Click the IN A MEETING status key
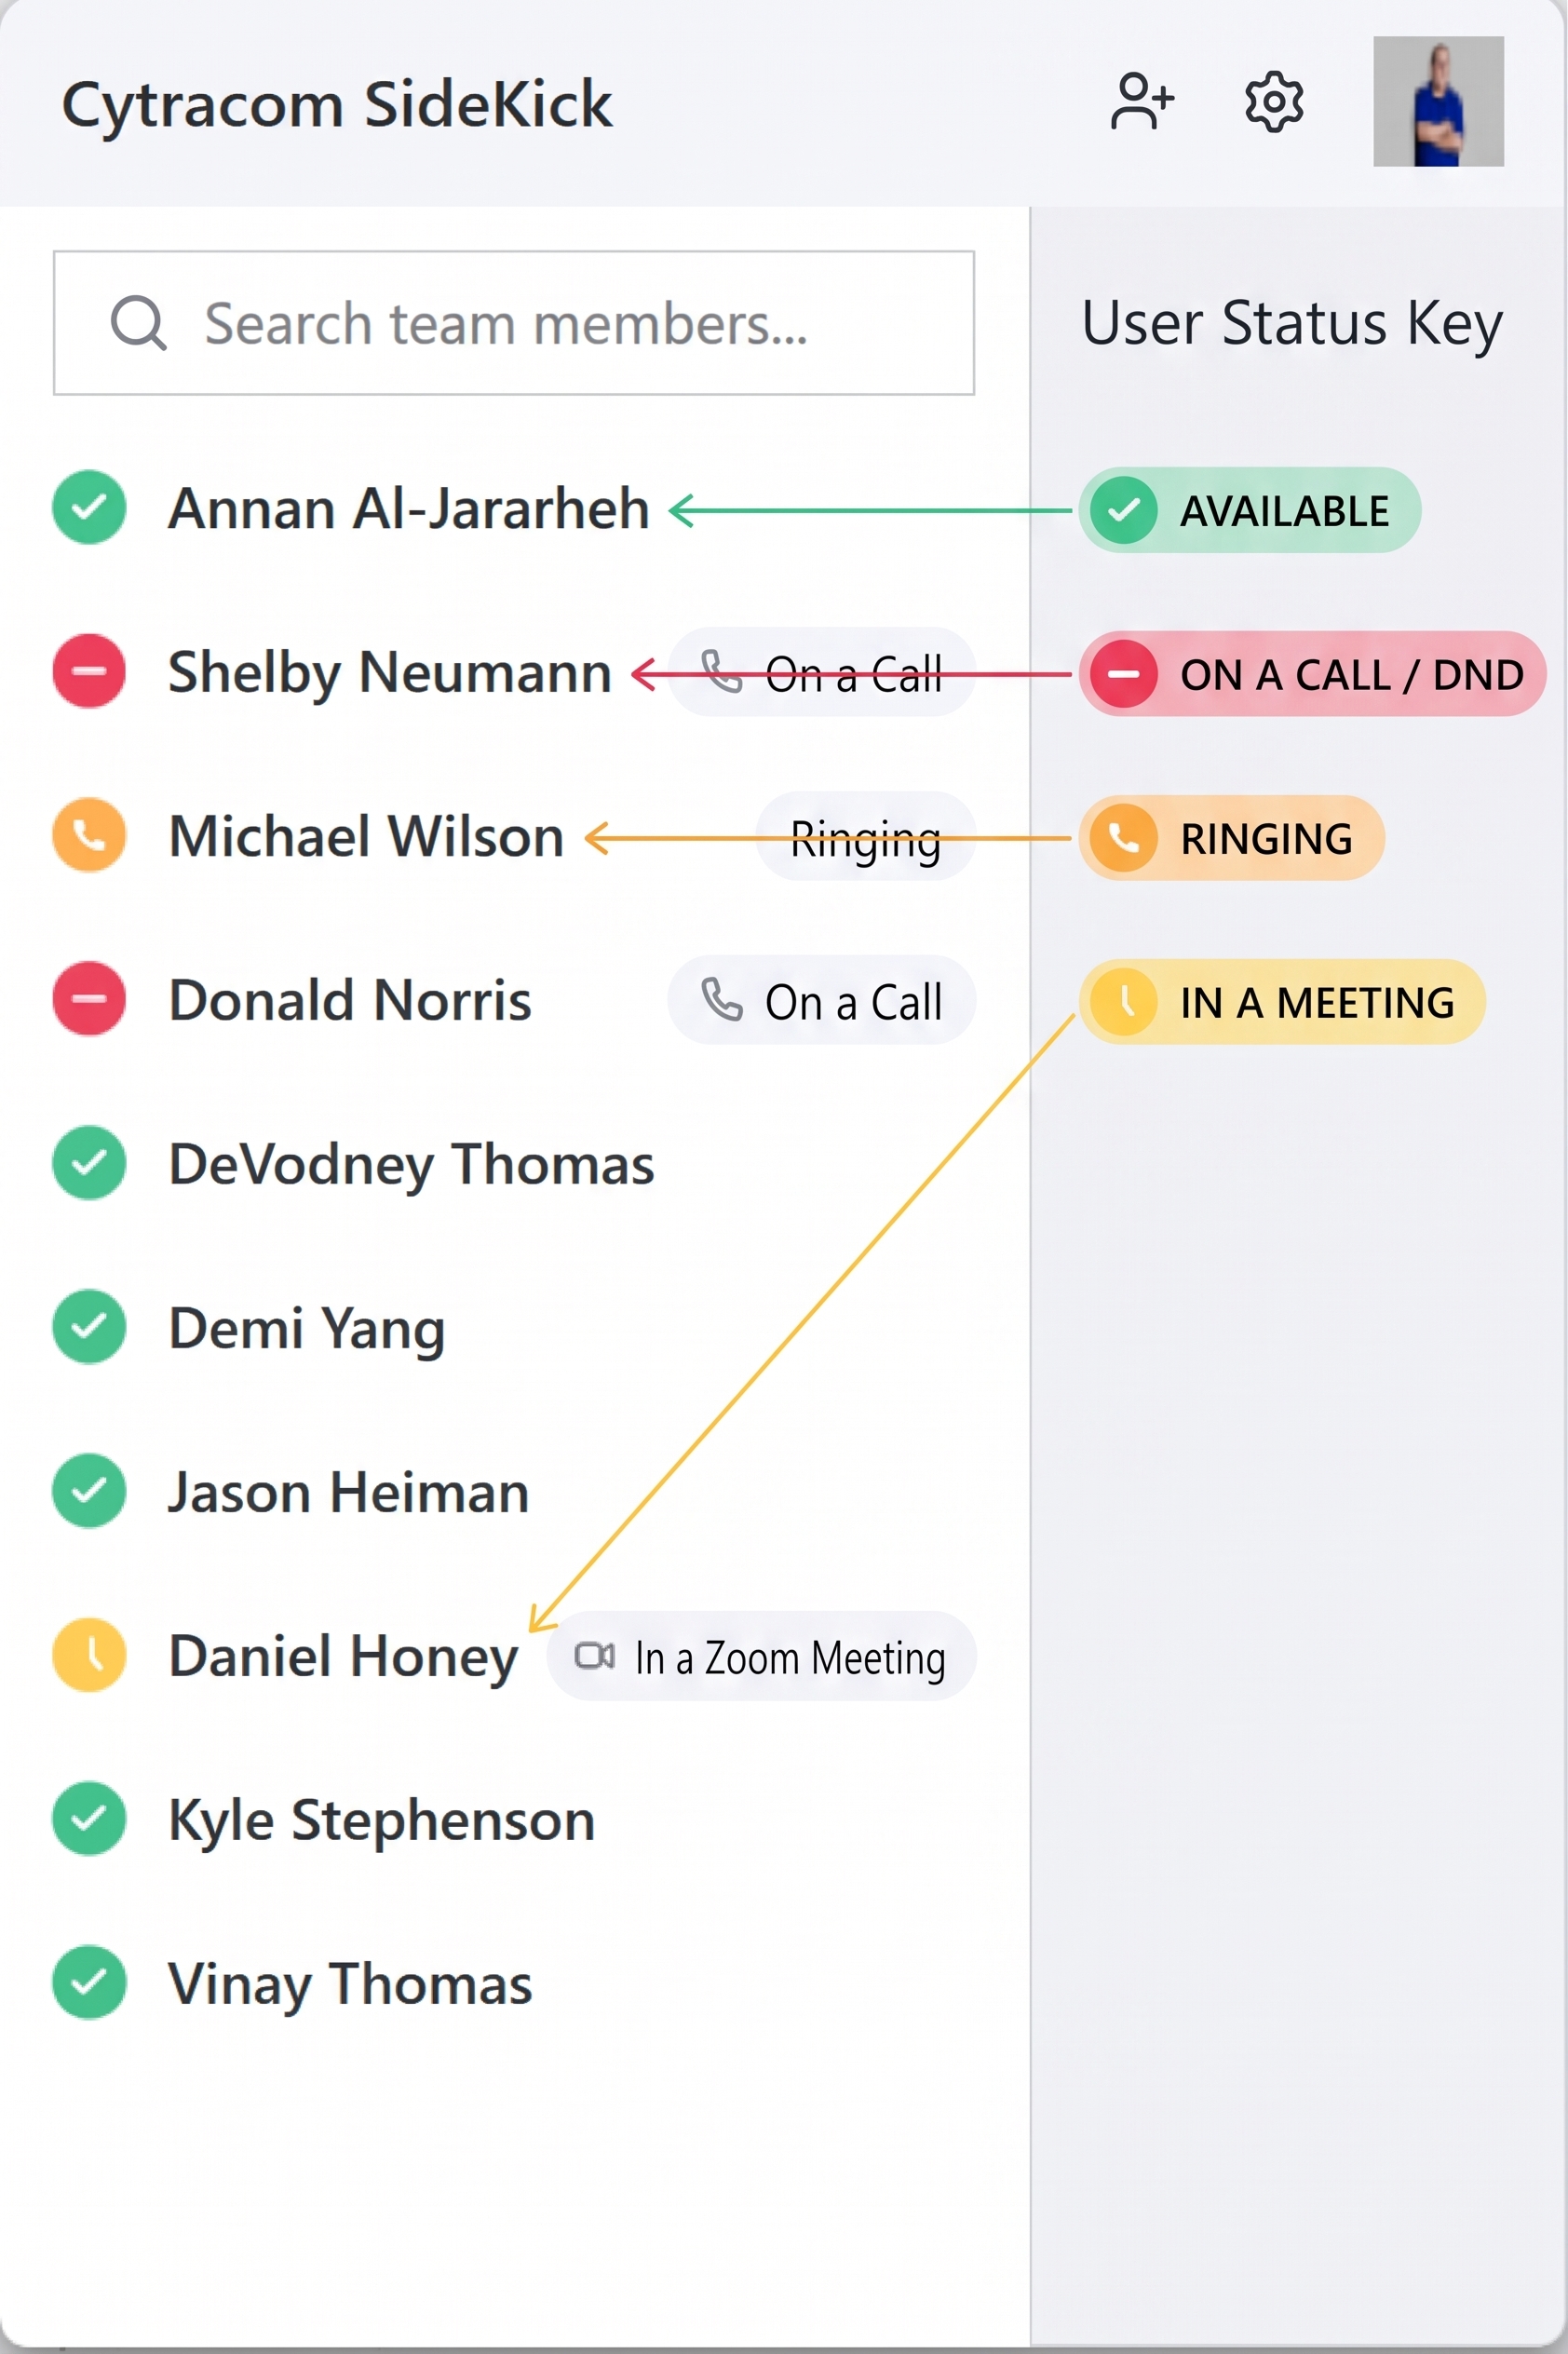Image resolution: width=1568 pixels, height=2354 pixels. [x=1282, y=1002]
